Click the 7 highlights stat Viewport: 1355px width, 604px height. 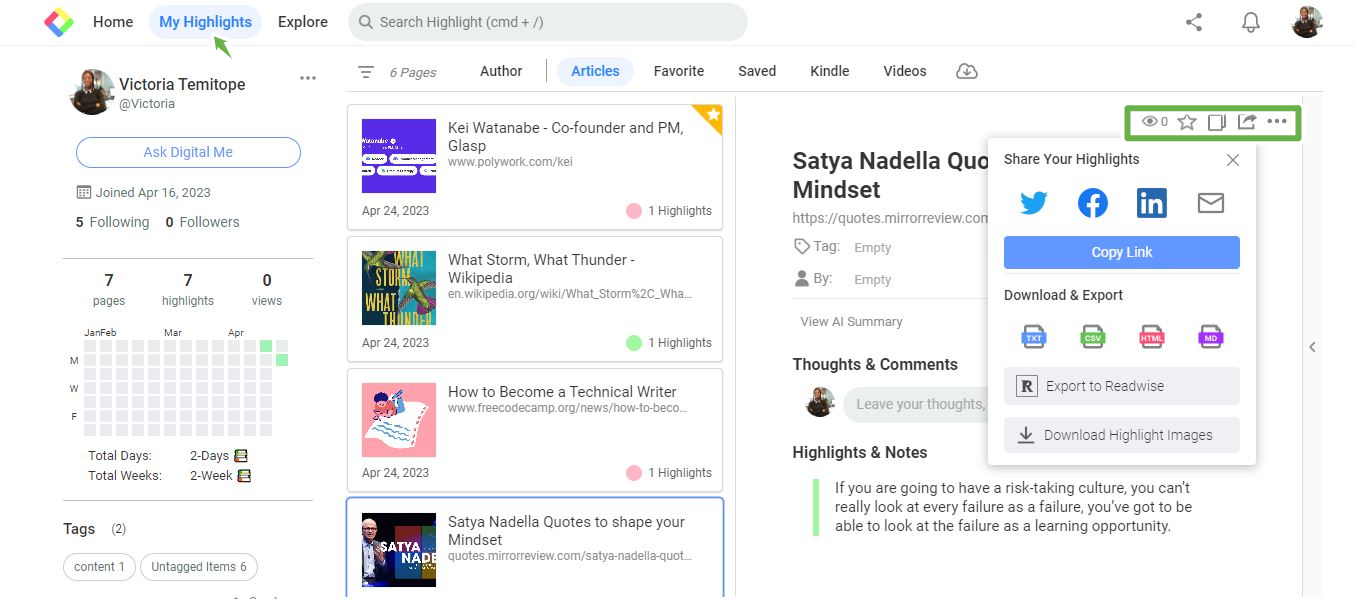pos(188,289)
